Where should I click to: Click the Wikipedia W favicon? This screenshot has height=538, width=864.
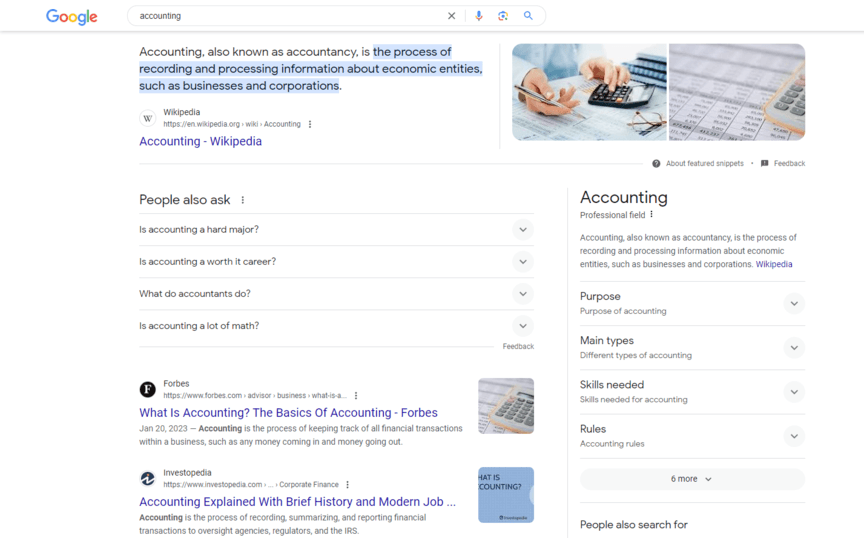[148, 118]
